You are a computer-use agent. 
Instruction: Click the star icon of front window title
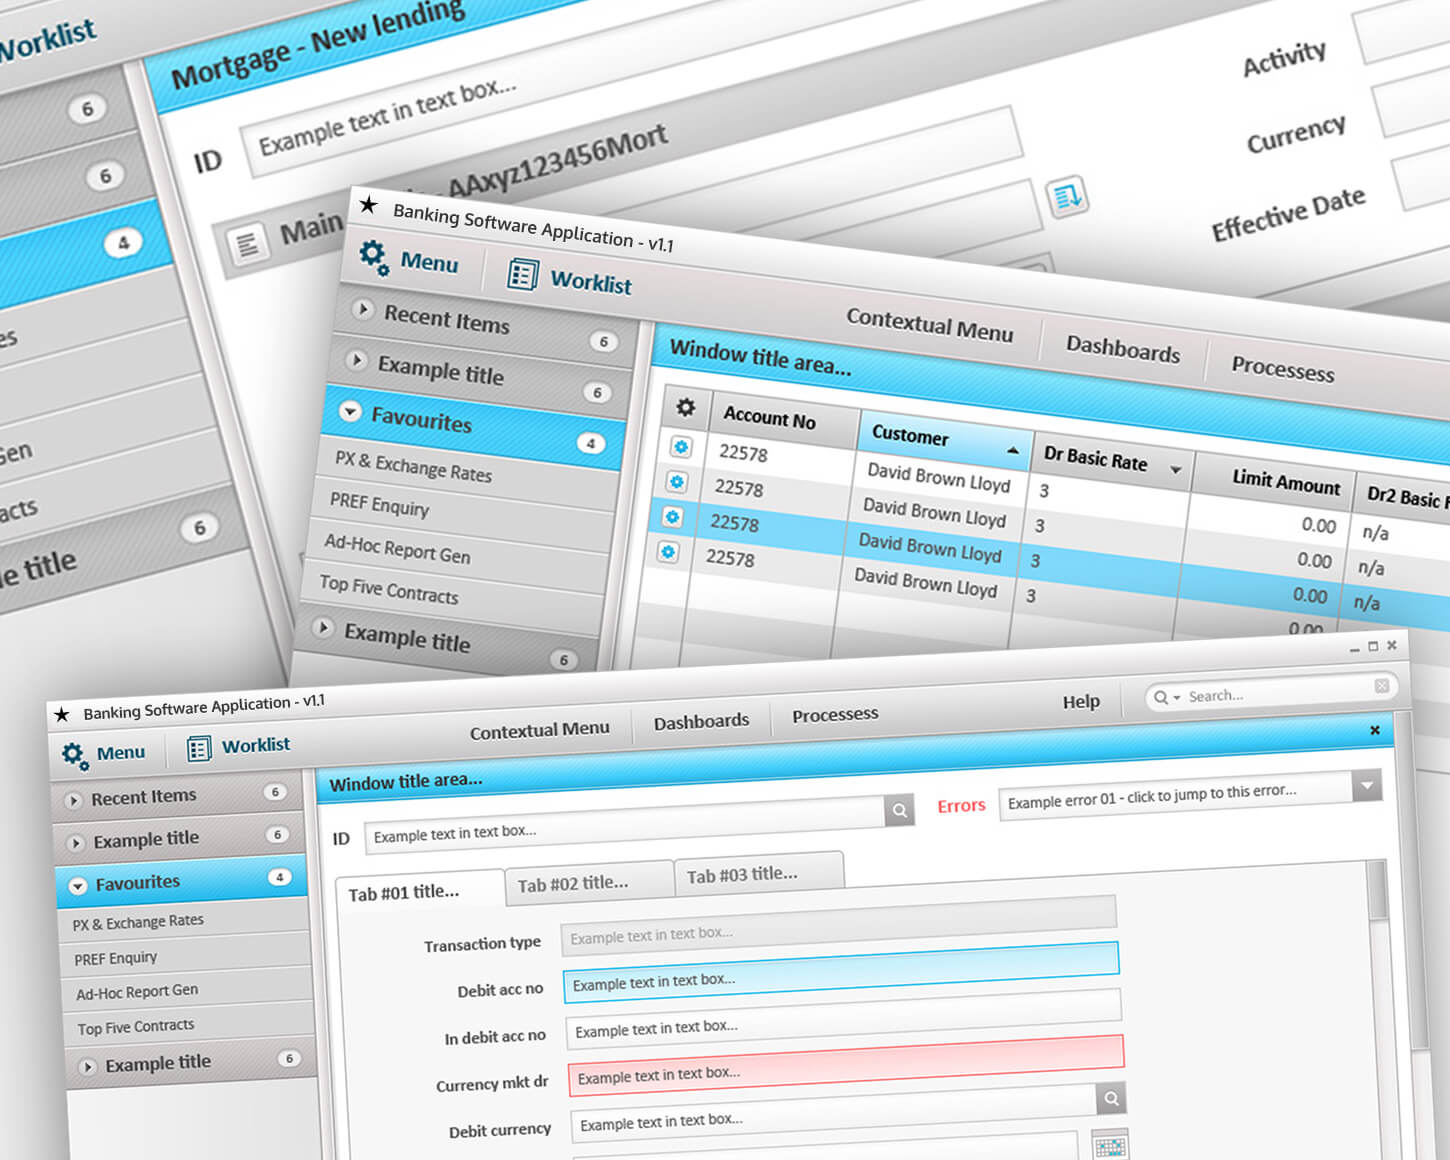62,714
